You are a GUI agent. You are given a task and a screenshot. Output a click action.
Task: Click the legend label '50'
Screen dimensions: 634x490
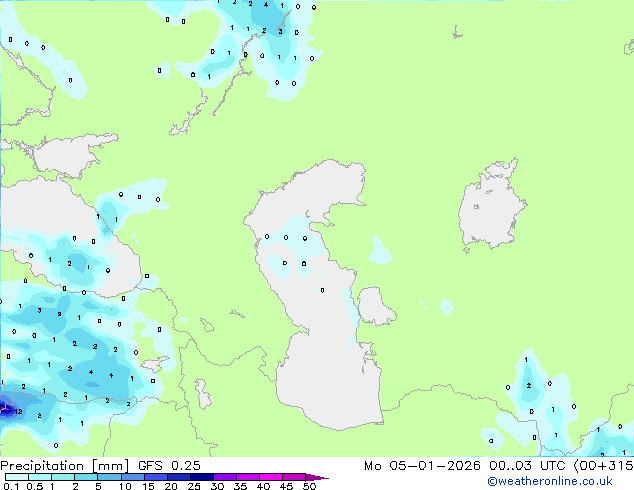click(x=309, y=486)
